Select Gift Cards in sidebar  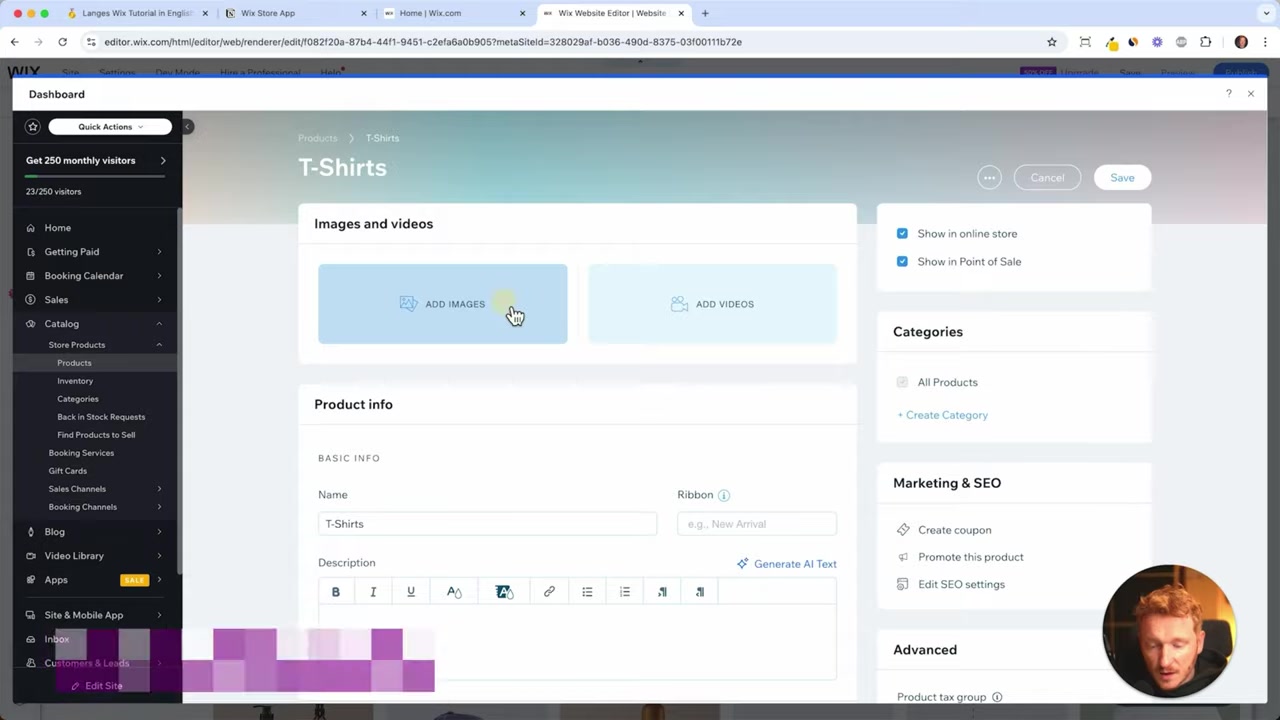click(68, 471)
